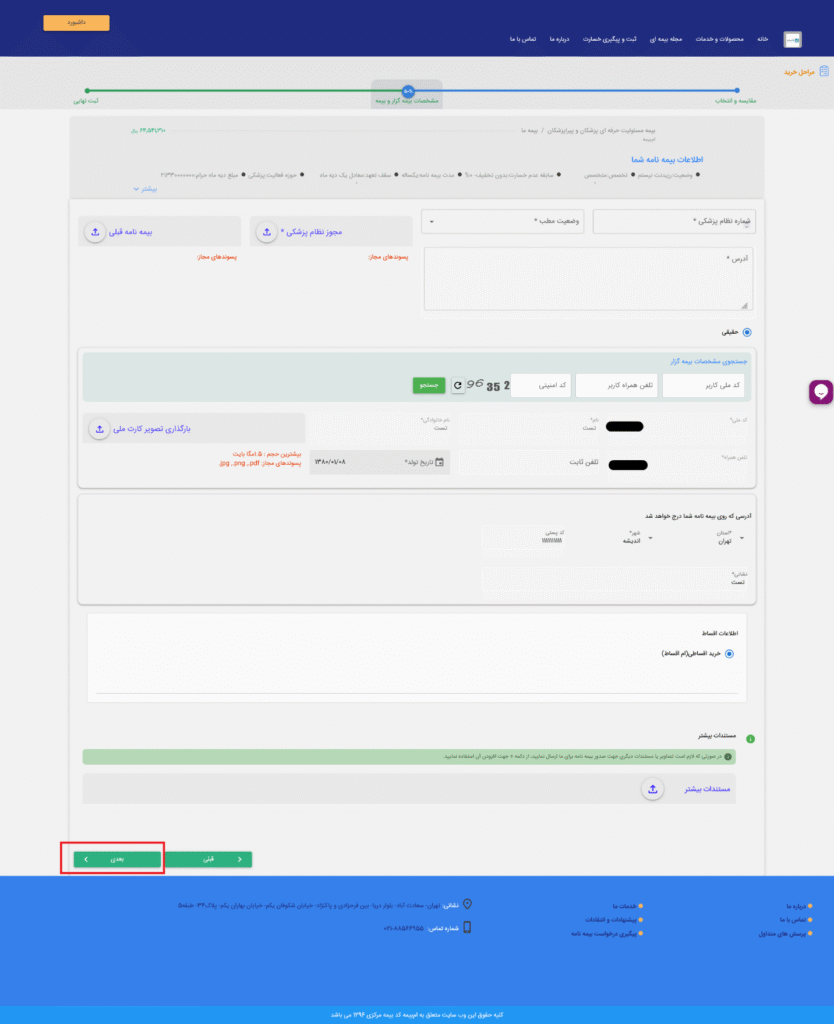Open the 'محصولات و خدمات' menu item
The height and width of the screenshot is (1024, 834).
pos(719,39)
